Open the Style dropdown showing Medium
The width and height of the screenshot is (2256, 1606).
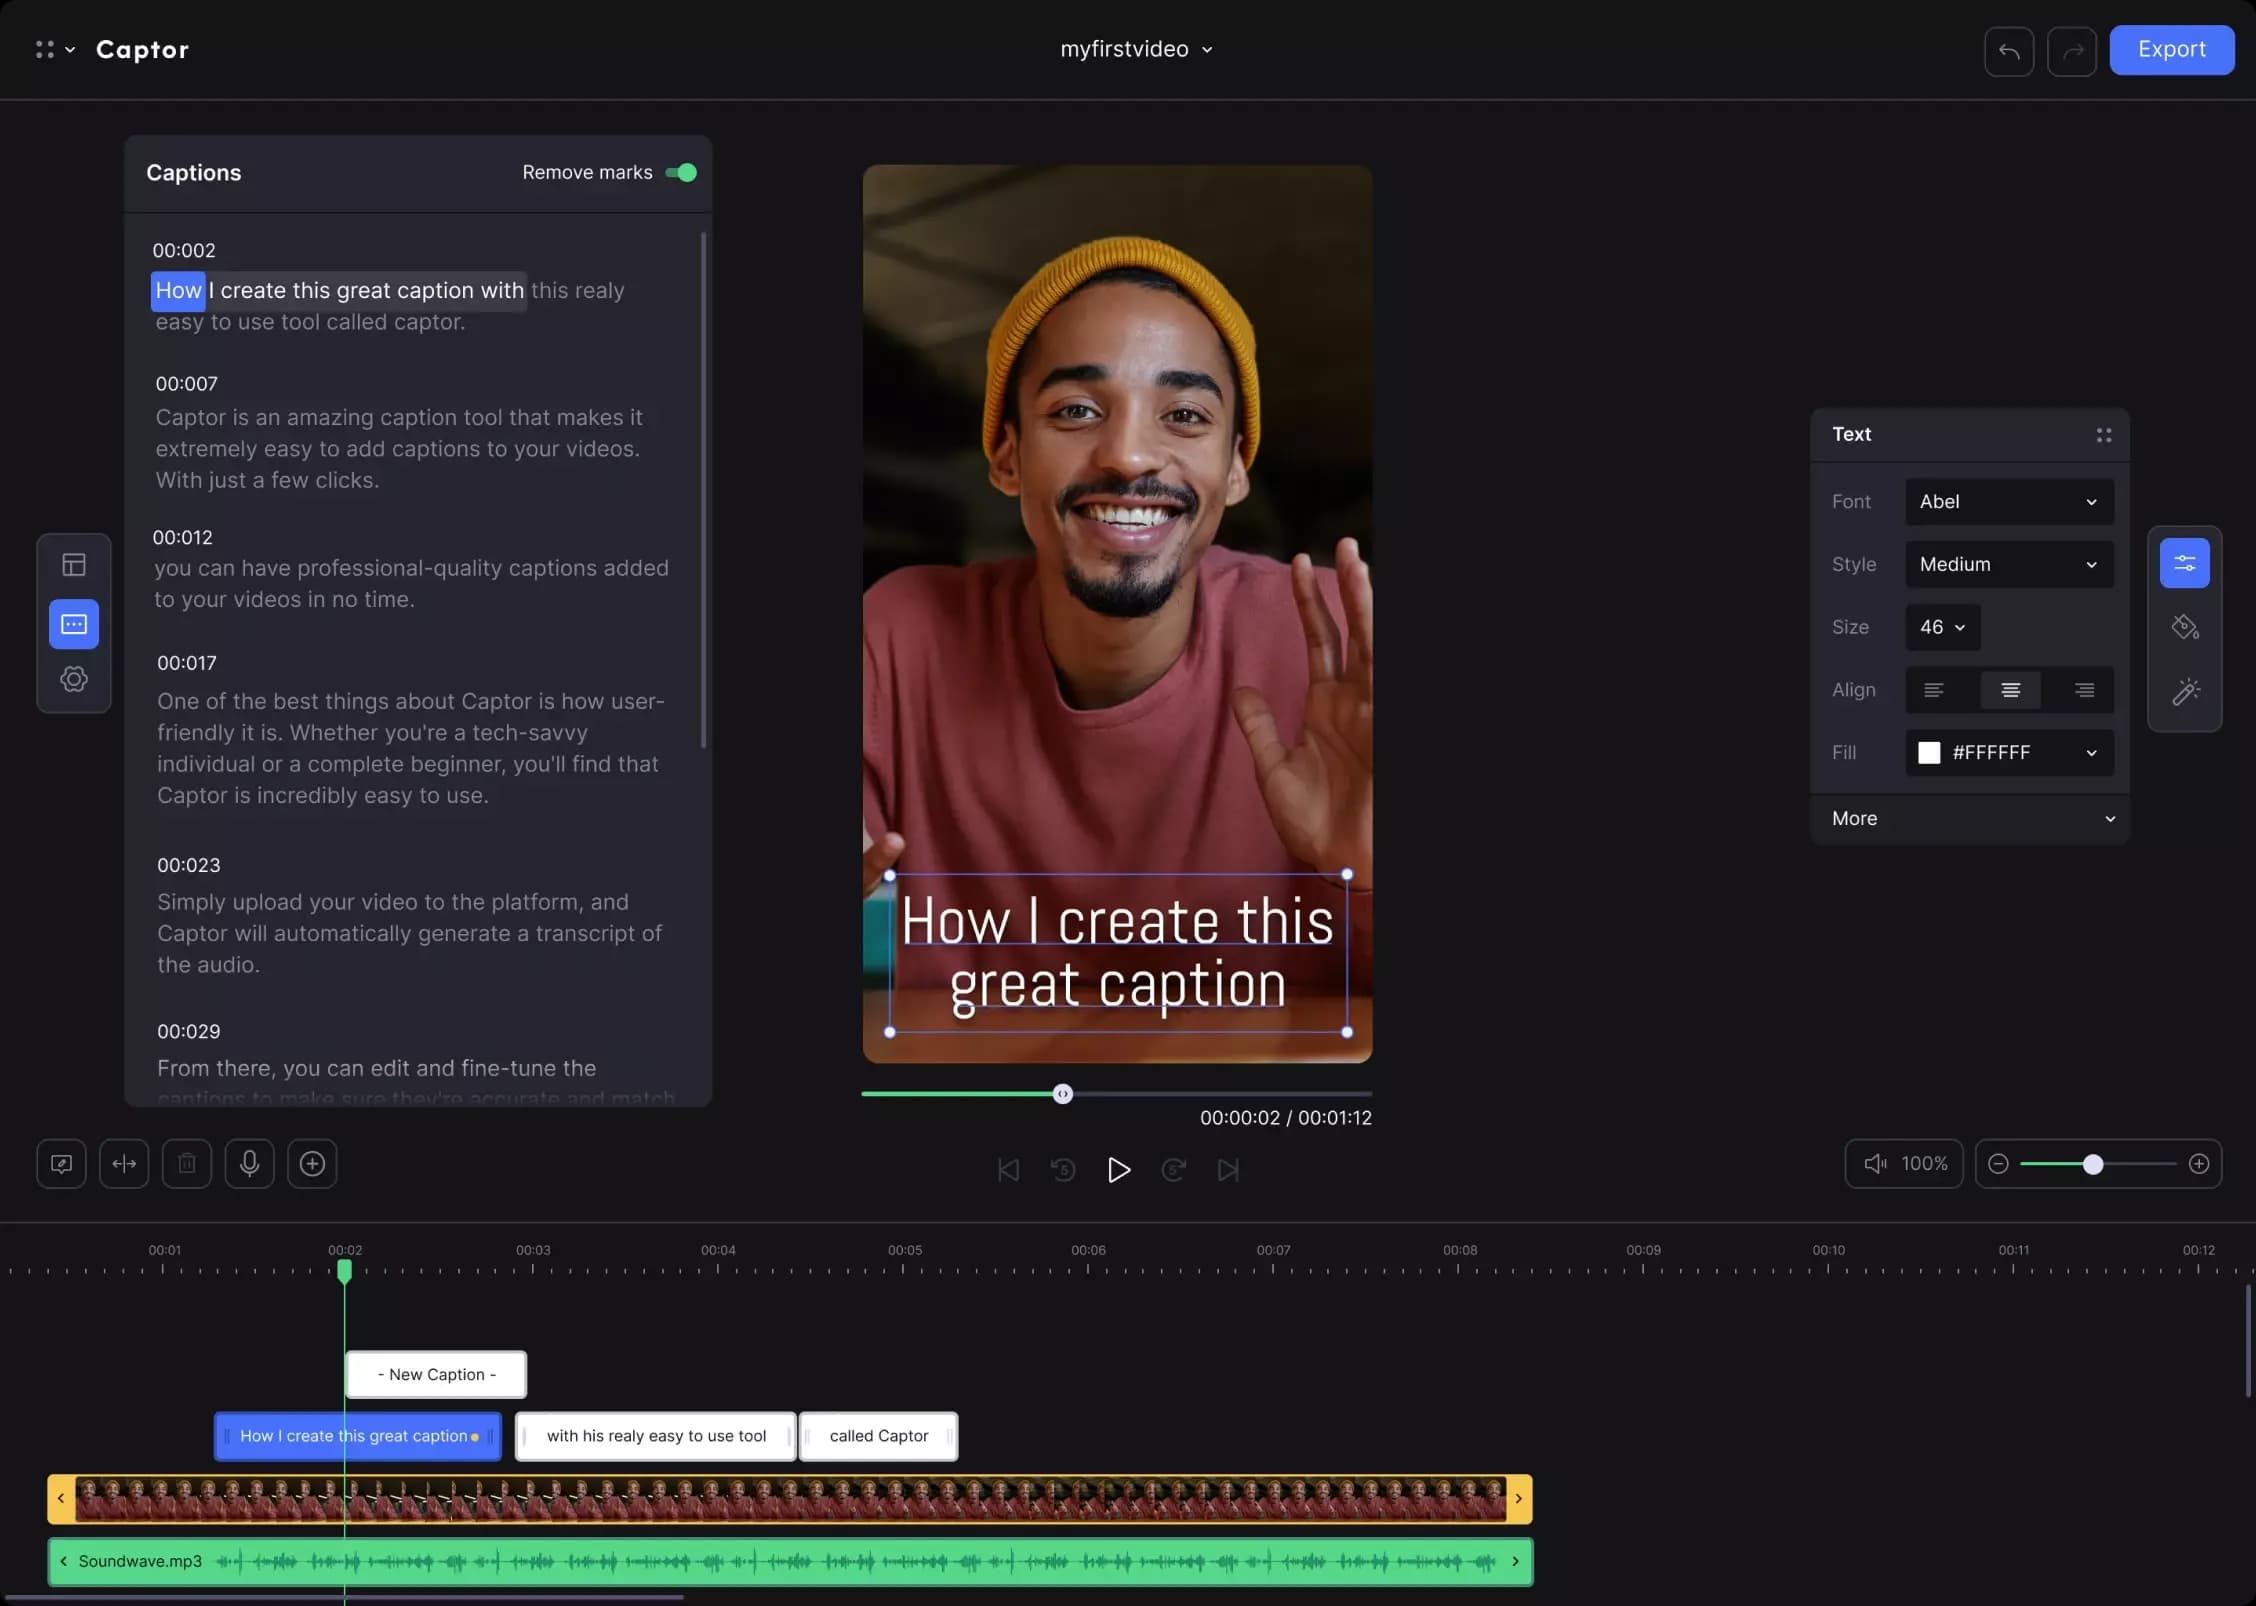pos(2007,563)
